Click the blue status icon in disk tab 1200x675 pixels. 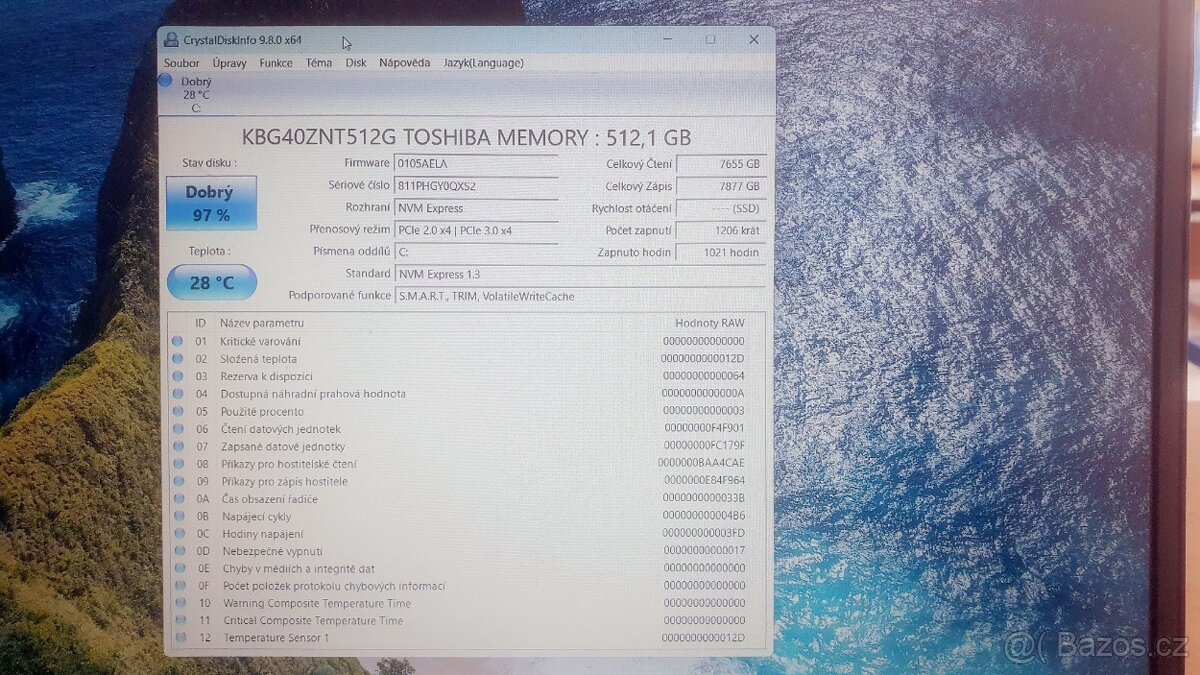coord(166,80)
